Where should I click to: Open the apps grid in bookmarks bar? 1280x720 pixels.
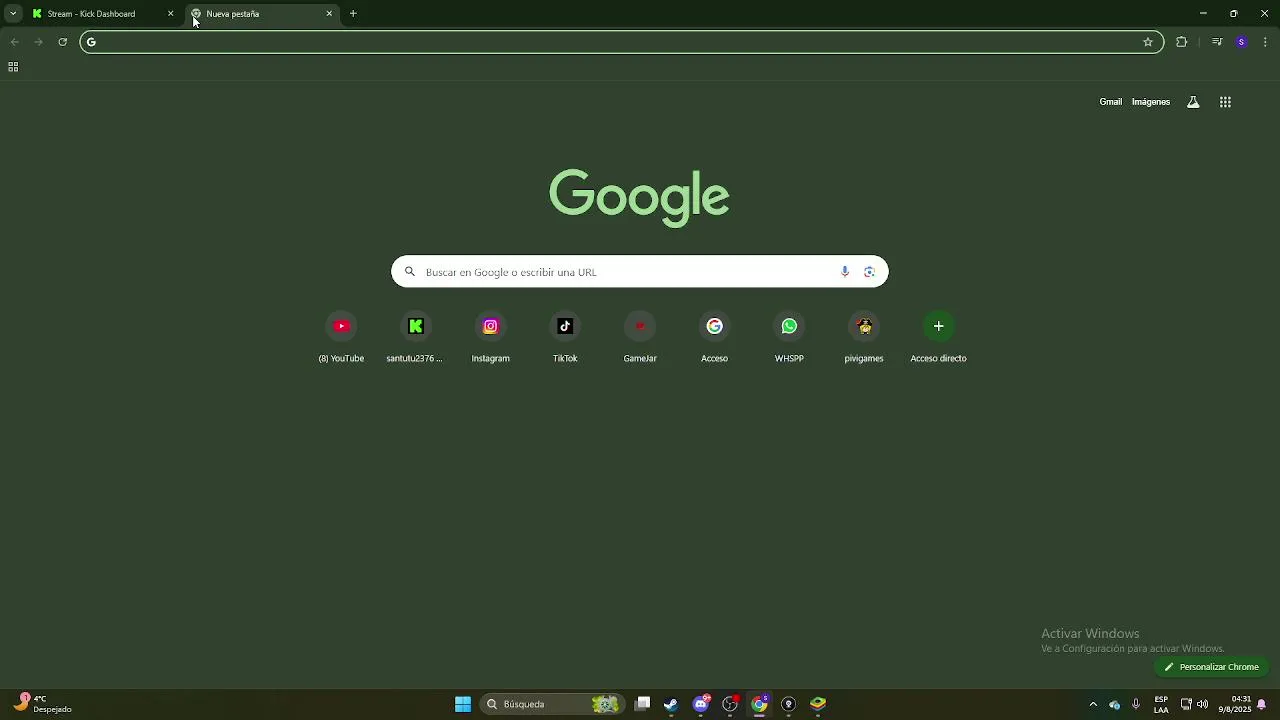pos(13,67)
